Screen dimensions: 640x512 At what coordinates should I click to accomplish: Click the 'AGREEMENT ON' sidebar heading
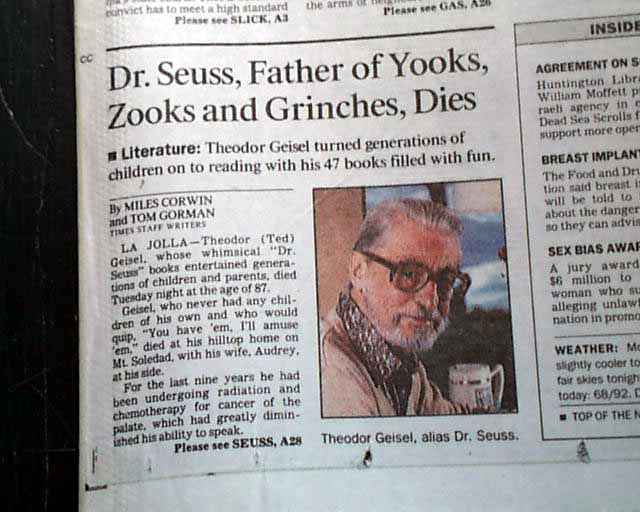[588, 65]
